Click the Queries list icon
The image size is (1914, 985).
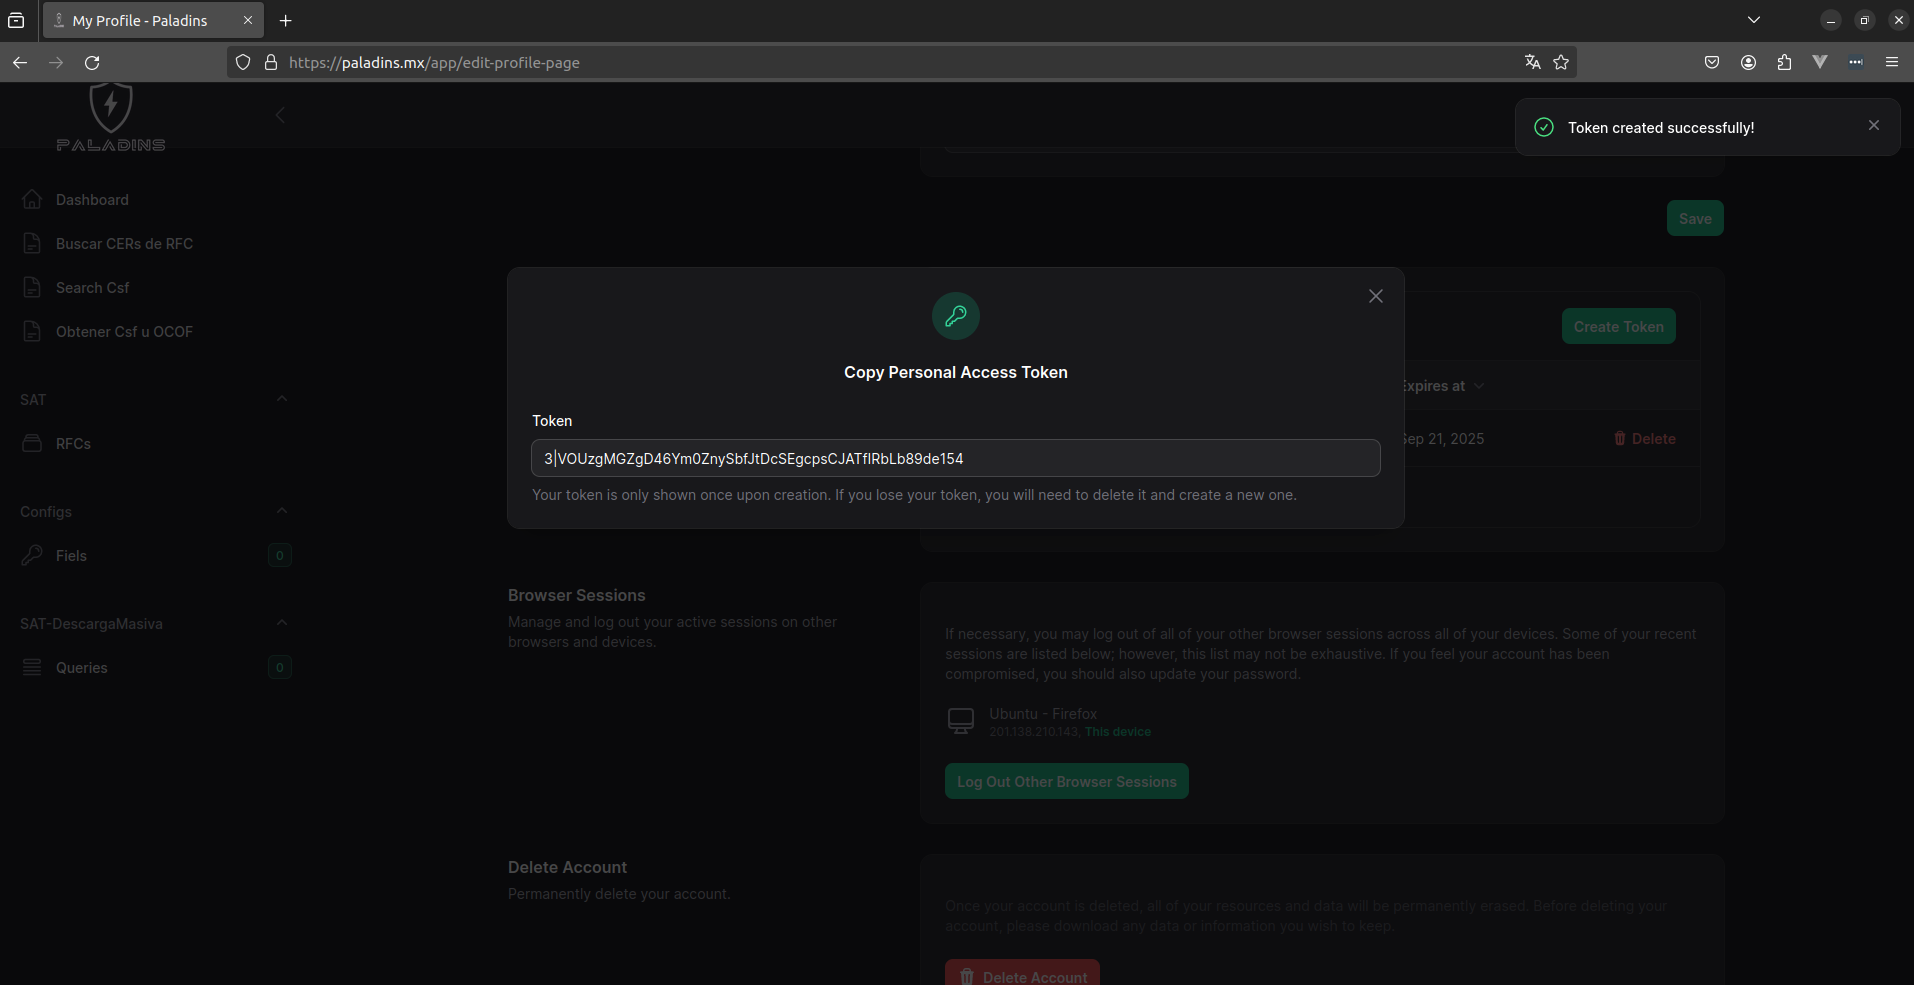tap(32, 667)
